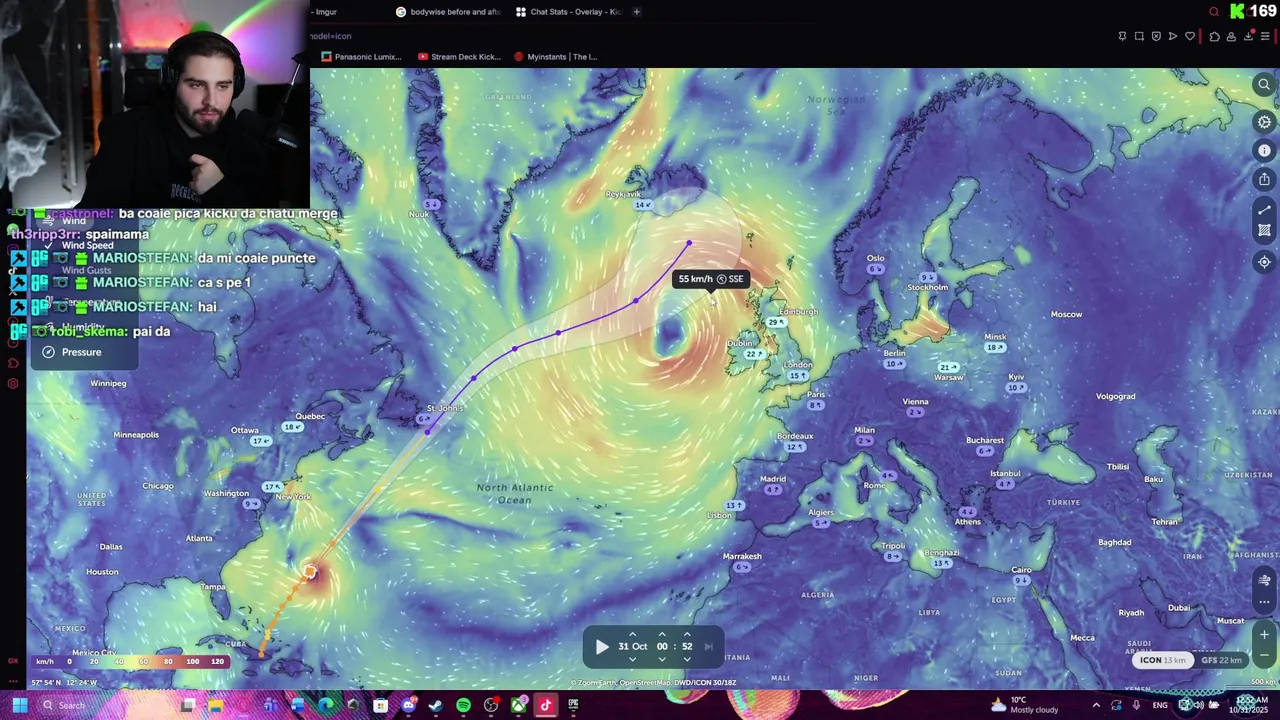
Task: Click the storm forecast point near Iceland
Action: [x=689, y=243]
